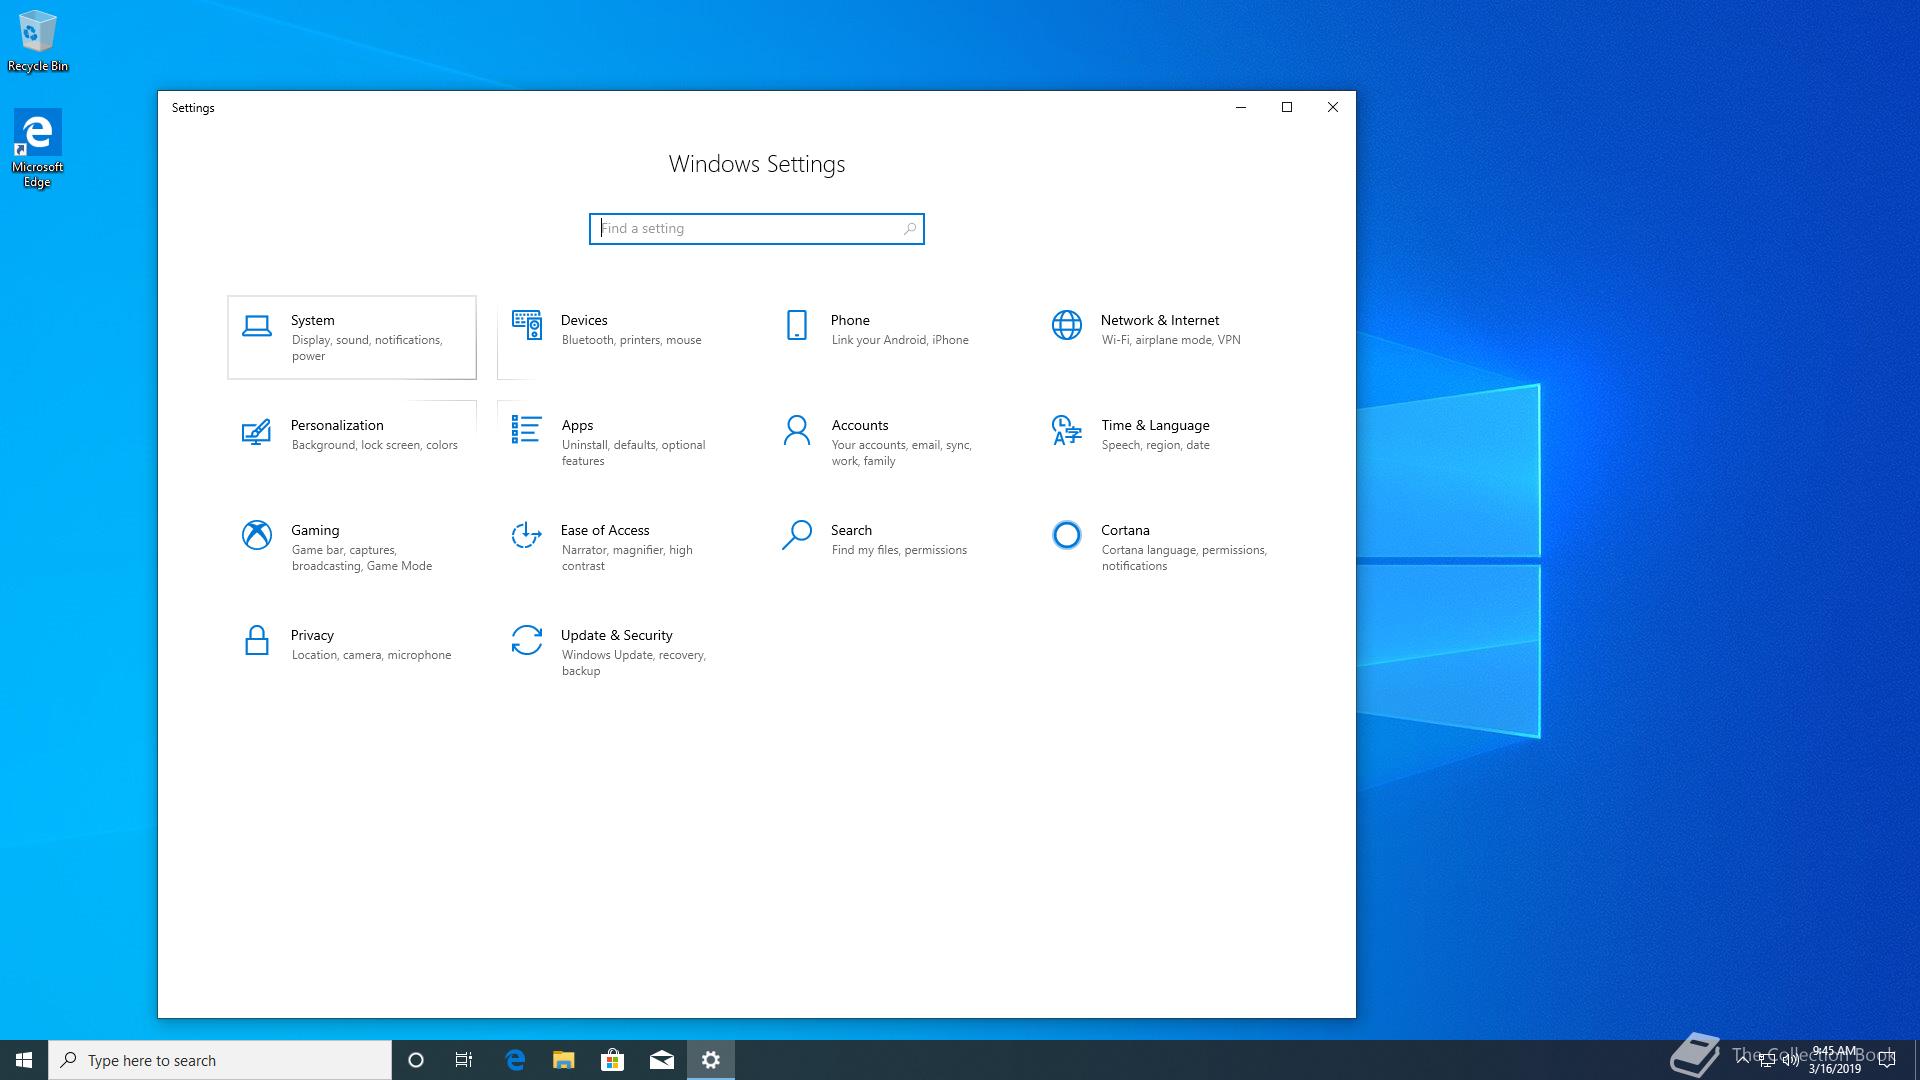This screenshot has width=1920, height=1080.
Task: Open the Phone category title
Action: [850, 320]
